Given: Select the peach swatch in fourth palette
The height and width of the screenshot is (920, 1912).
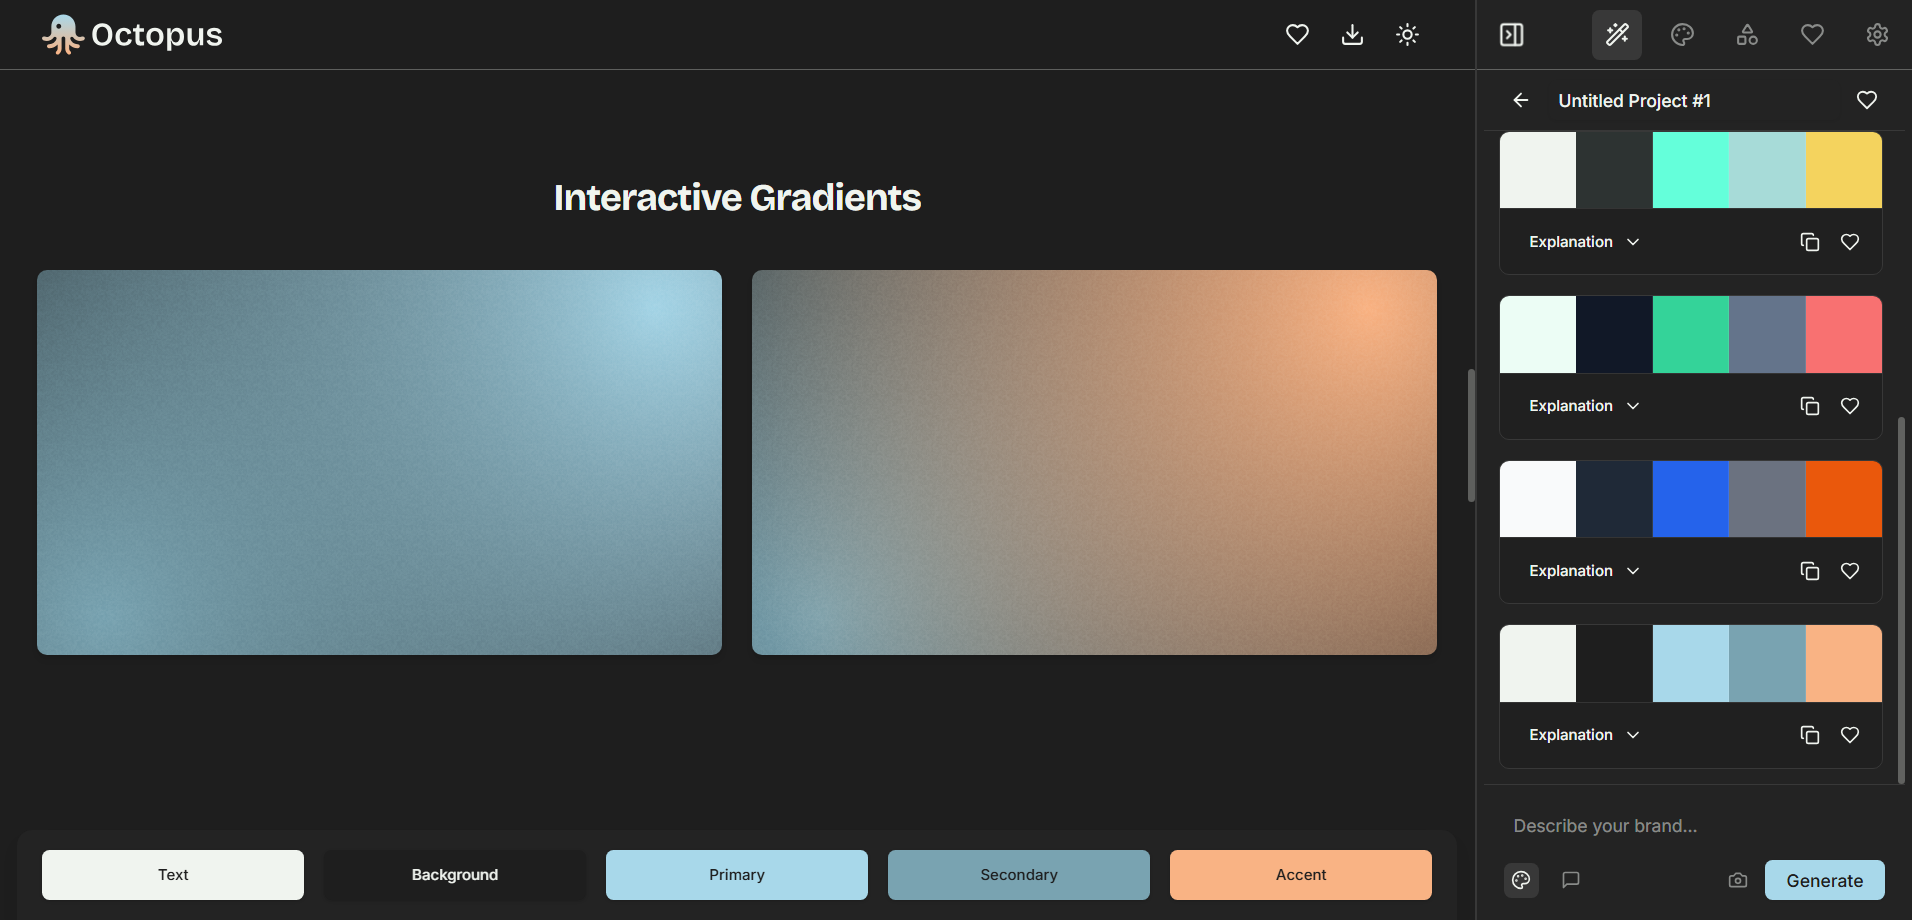Looking at the screenshot, I should [1843, 663].
